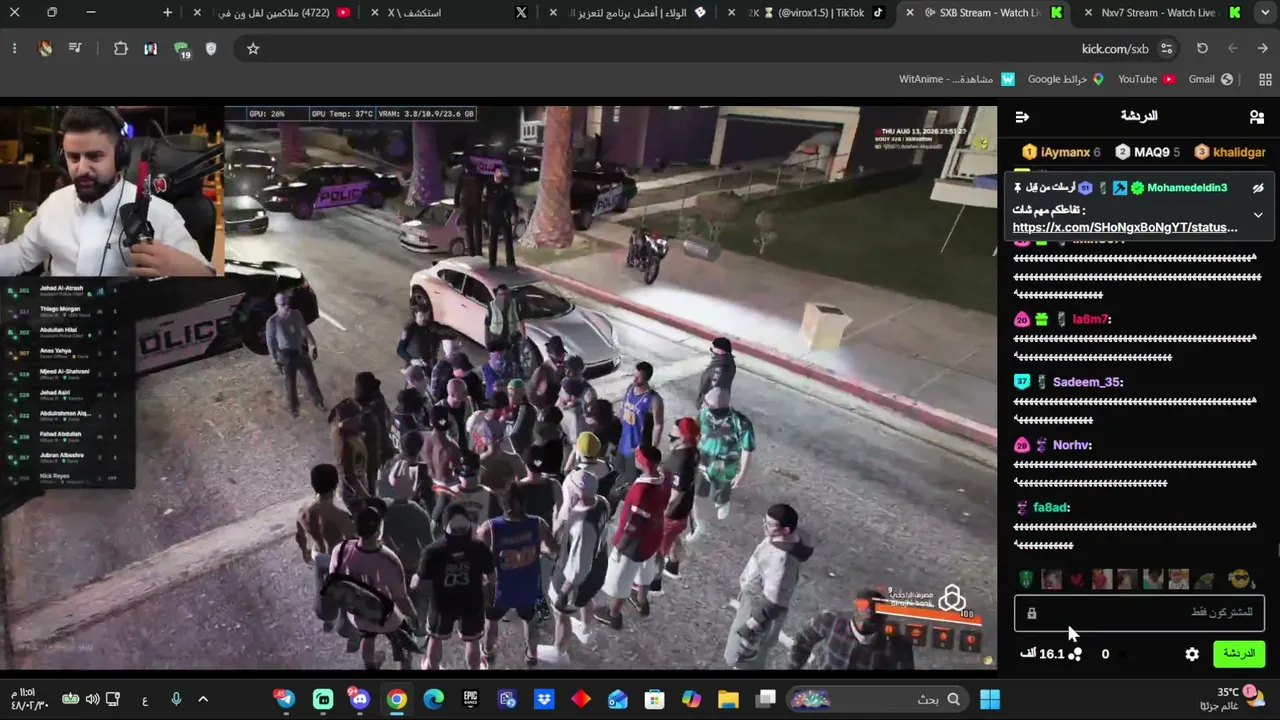Go forward to next page
Screen dimensions: 1280x720
click(x=1232, y=49)
